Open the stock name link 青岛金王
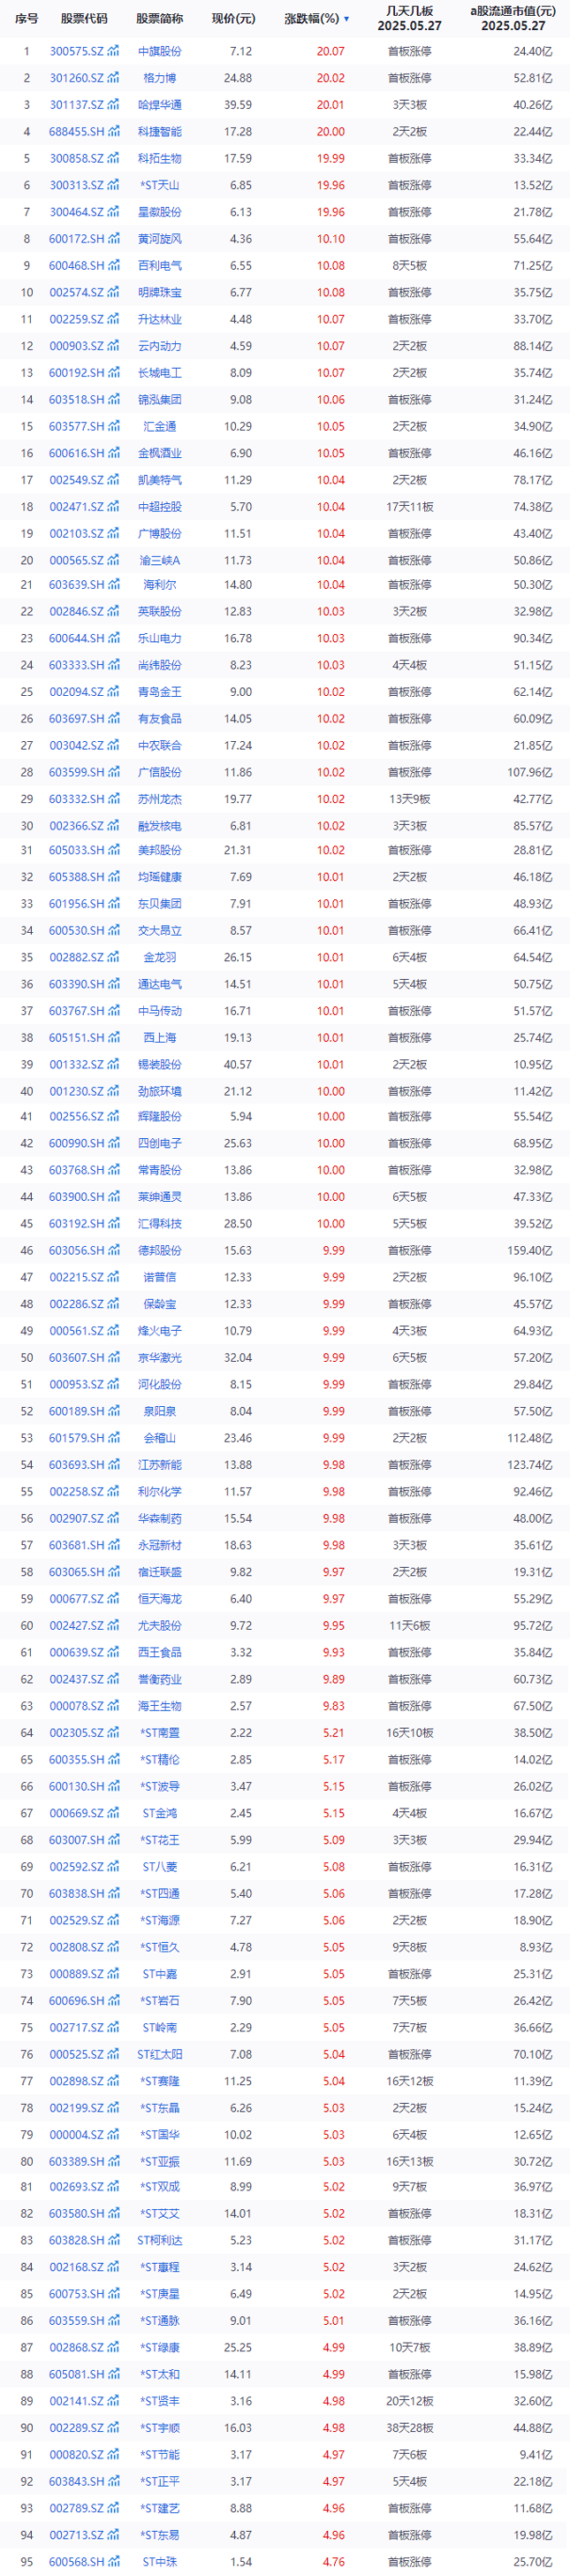Image resolution: width=570 pixels, height=2576 pixels. (160, 692)
